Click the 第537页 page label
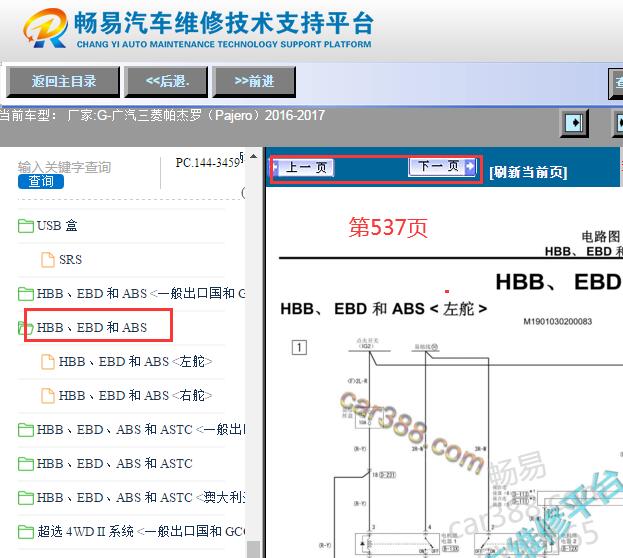This screenshot has width=623, height=558. (388, 228)
